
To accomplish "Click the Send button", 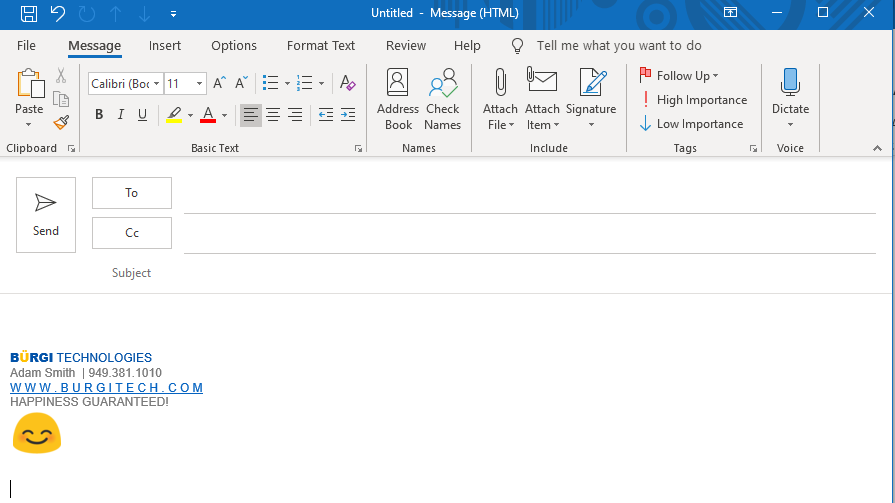I will coord(46,215).
